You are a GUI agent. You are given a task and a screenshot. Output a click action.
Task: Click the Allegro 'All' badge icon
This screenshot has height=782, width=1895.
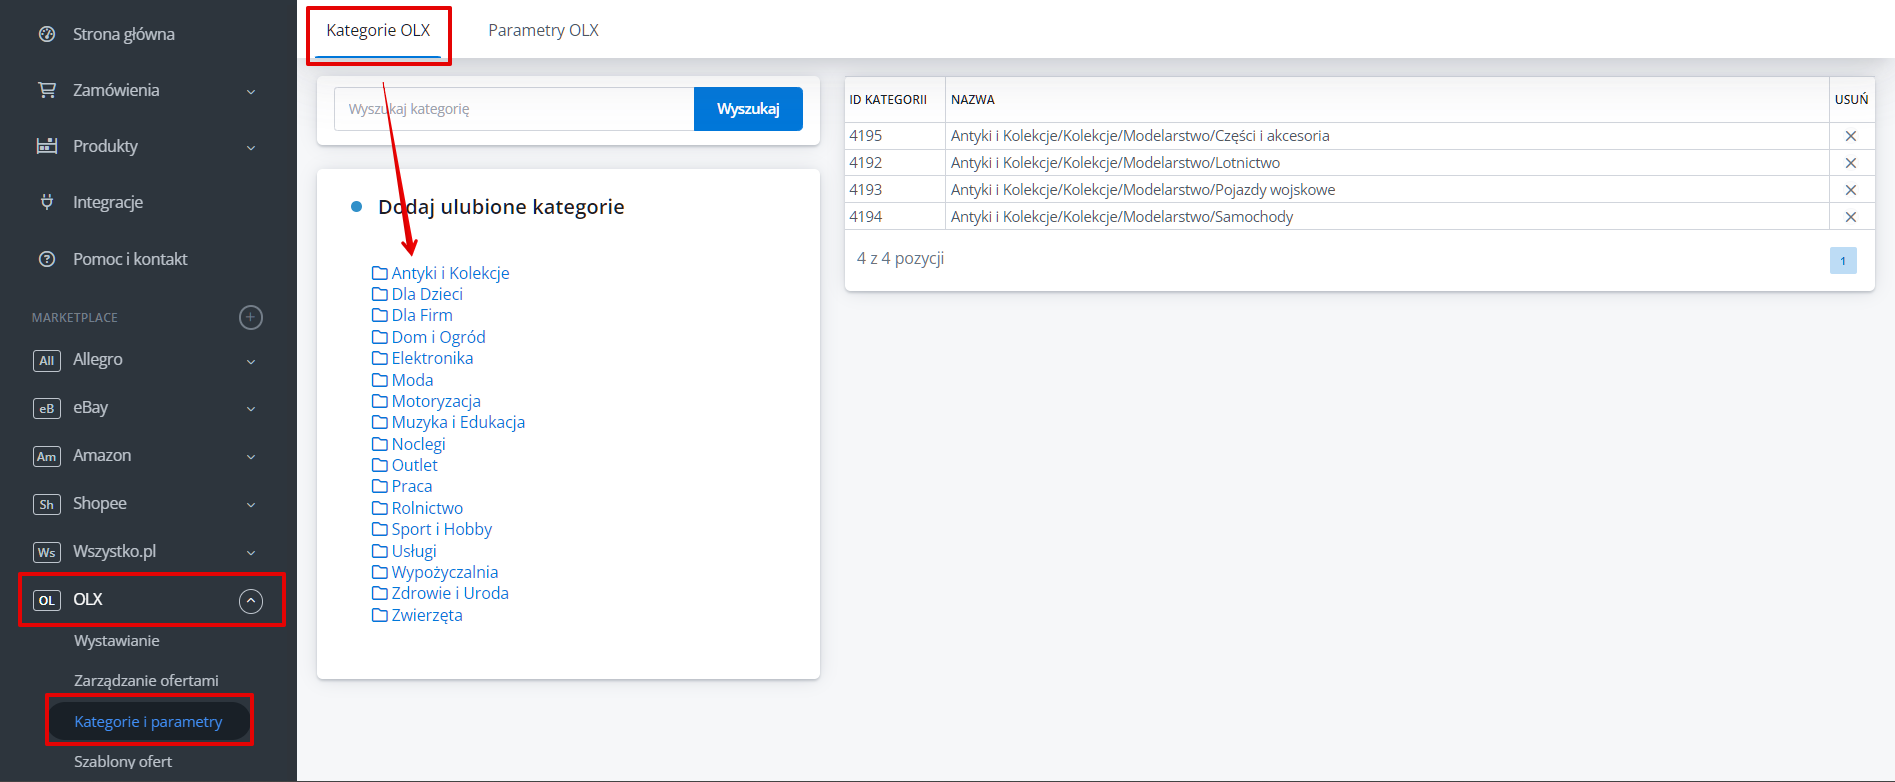pyautogui.click(x=47, y=360)
